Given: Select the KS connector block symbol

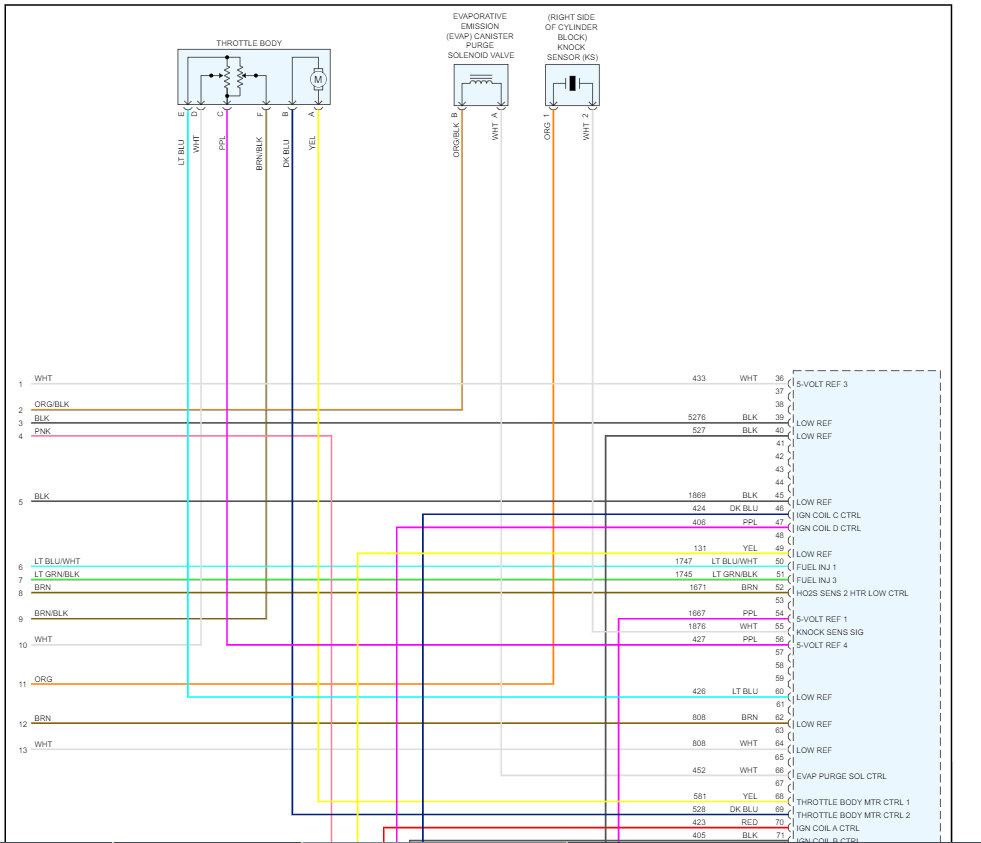Looking at the screenshot, I should pyautogui.click(x=572, y=85).
